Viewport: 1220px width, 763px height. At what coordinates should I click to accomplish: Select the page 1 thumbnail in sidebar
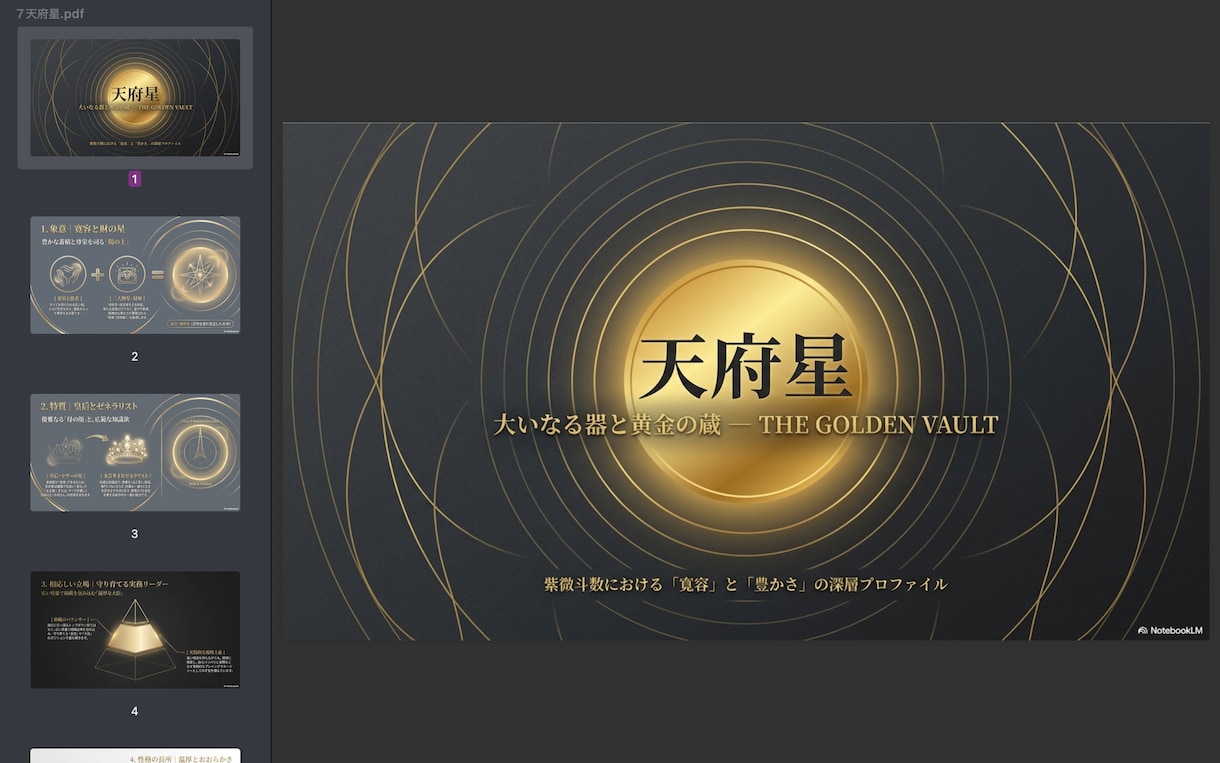coord(135,98)
